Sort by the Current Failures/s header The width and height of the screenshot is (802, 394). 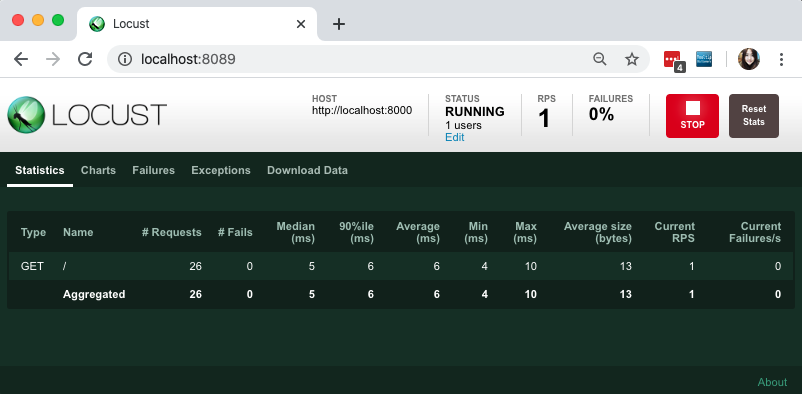tap(755, 232)
